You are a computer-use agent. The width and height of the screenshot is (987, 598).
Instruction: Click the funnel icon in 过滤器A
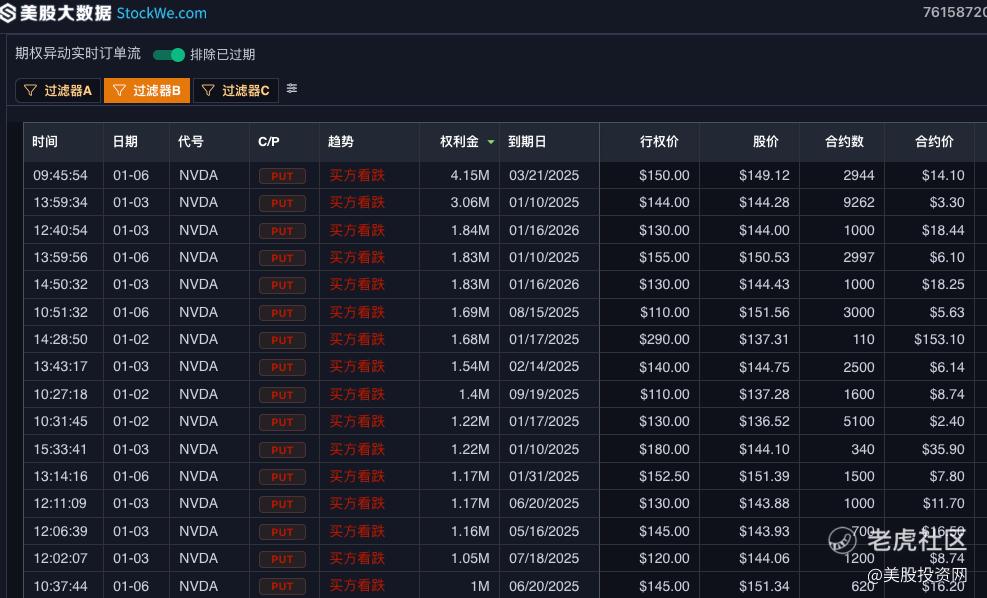(x=30, y=91)
